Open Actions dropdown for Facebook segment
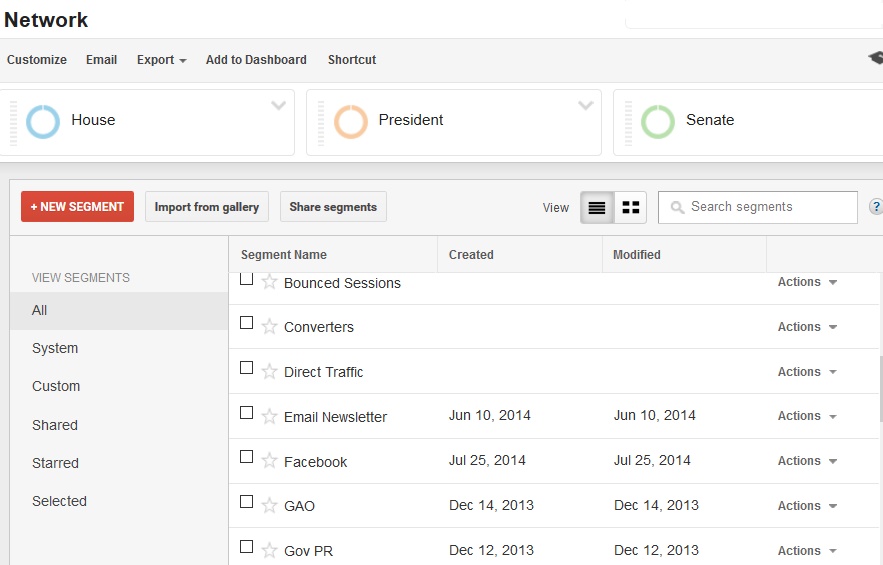This screenshot has width=883, height=565. pos(807,461)
